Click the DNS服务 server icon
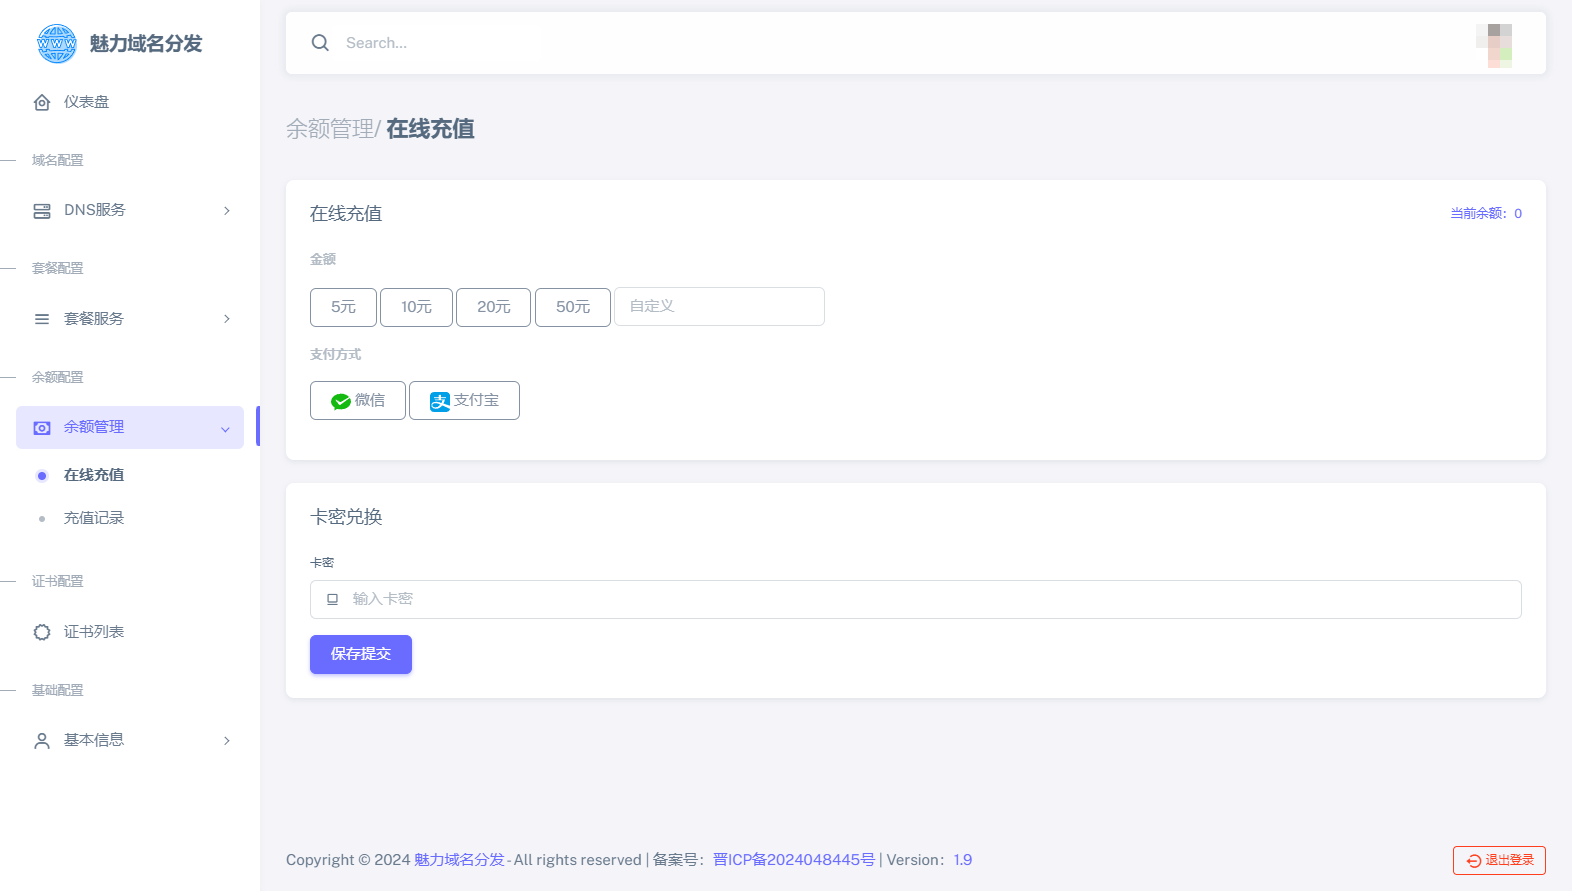Image resolution: width=1572 pixels, height=891 pixels. [x=42, y=211]
